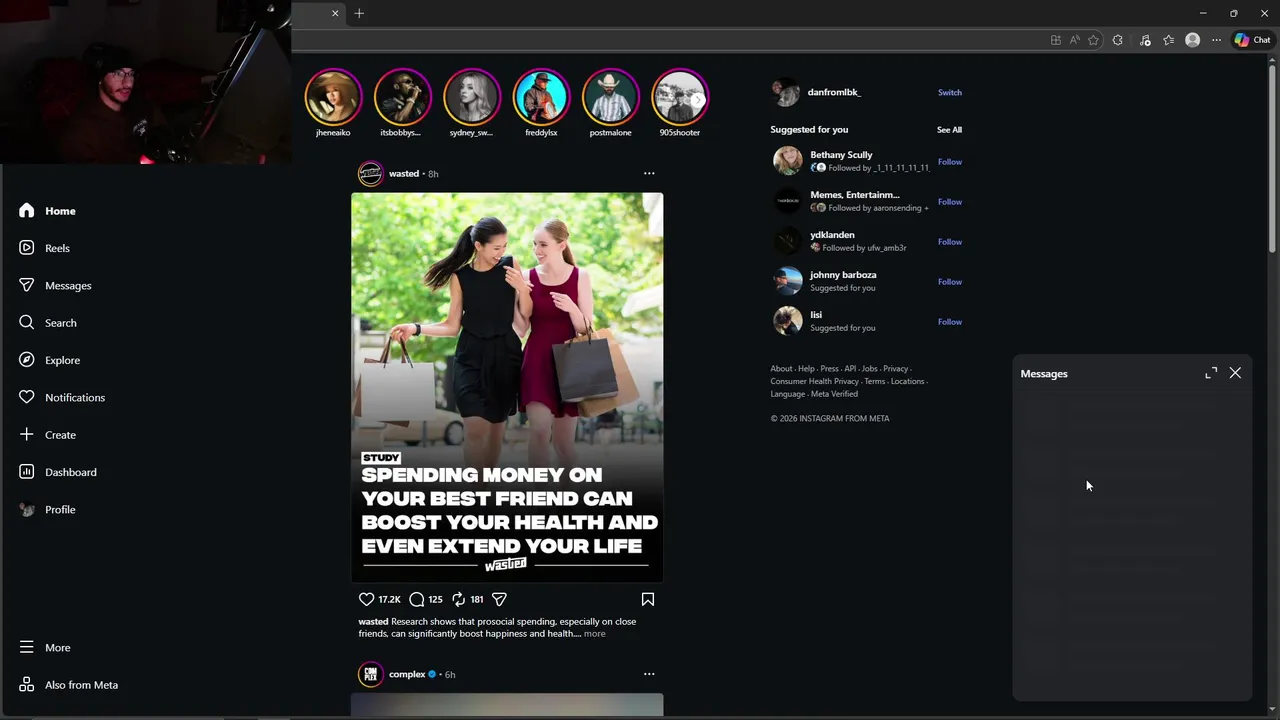This screenshot has width=1280, height=720.
Task: Click the read aloud icon in address bar
Action: (1074, 40)
